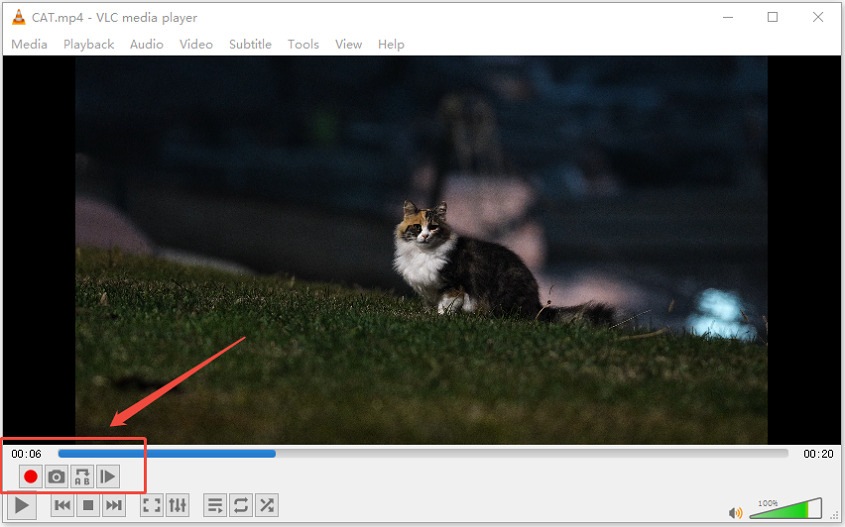
Task: Open the Media menu
Action: (29, 44)
